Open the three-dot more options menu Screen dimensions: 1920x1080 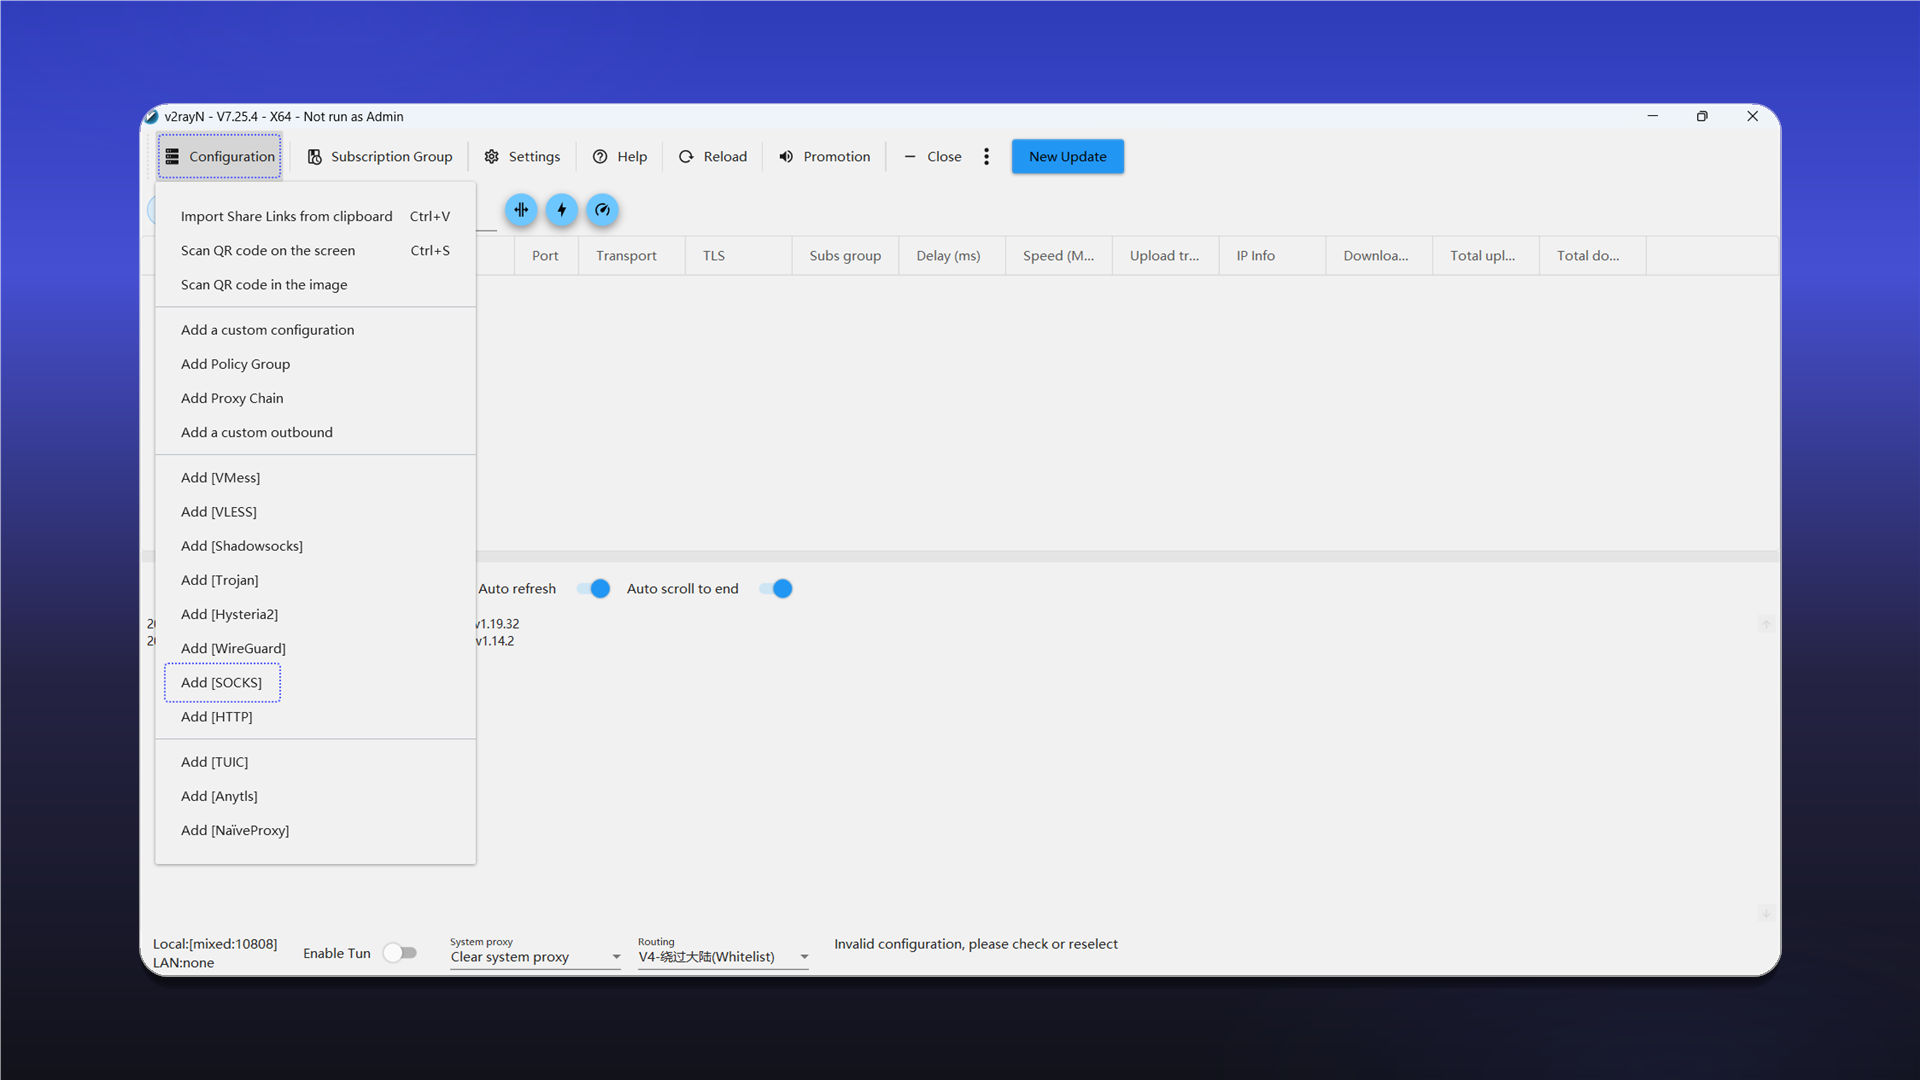[x=986, y=157]
